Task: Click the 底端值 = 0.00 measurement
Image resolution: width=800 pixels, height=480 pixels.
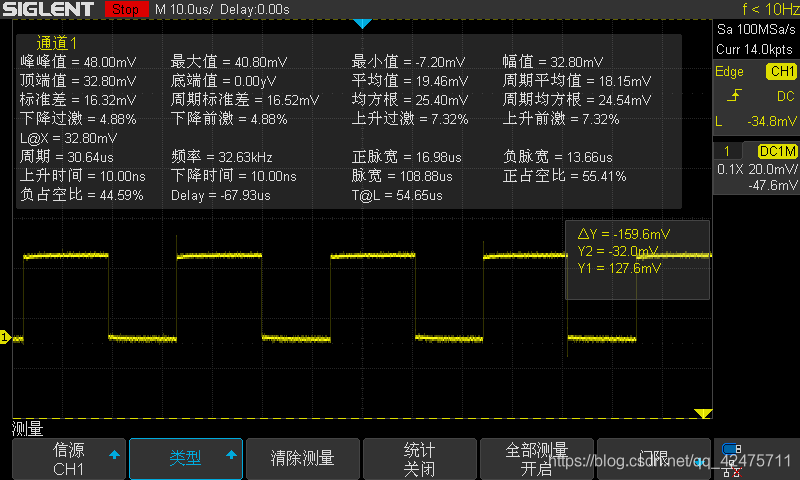Action: [223, 81]
